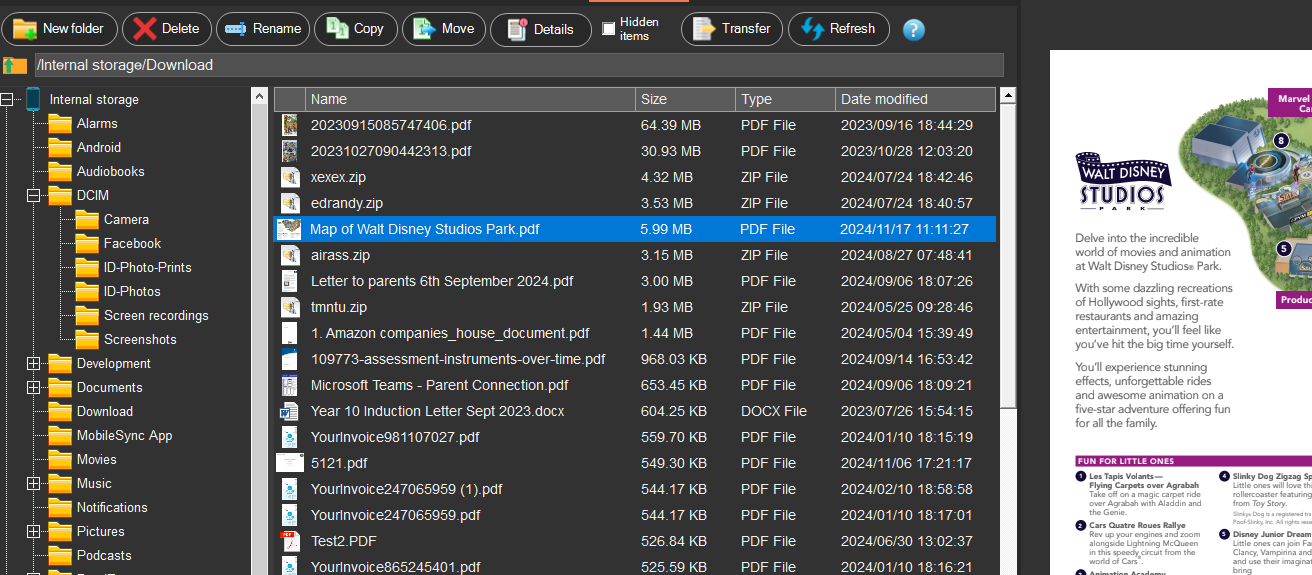The image size is (1312, 575).
Task: Click the file list scroll up arrow
Action: point(1008,96)
